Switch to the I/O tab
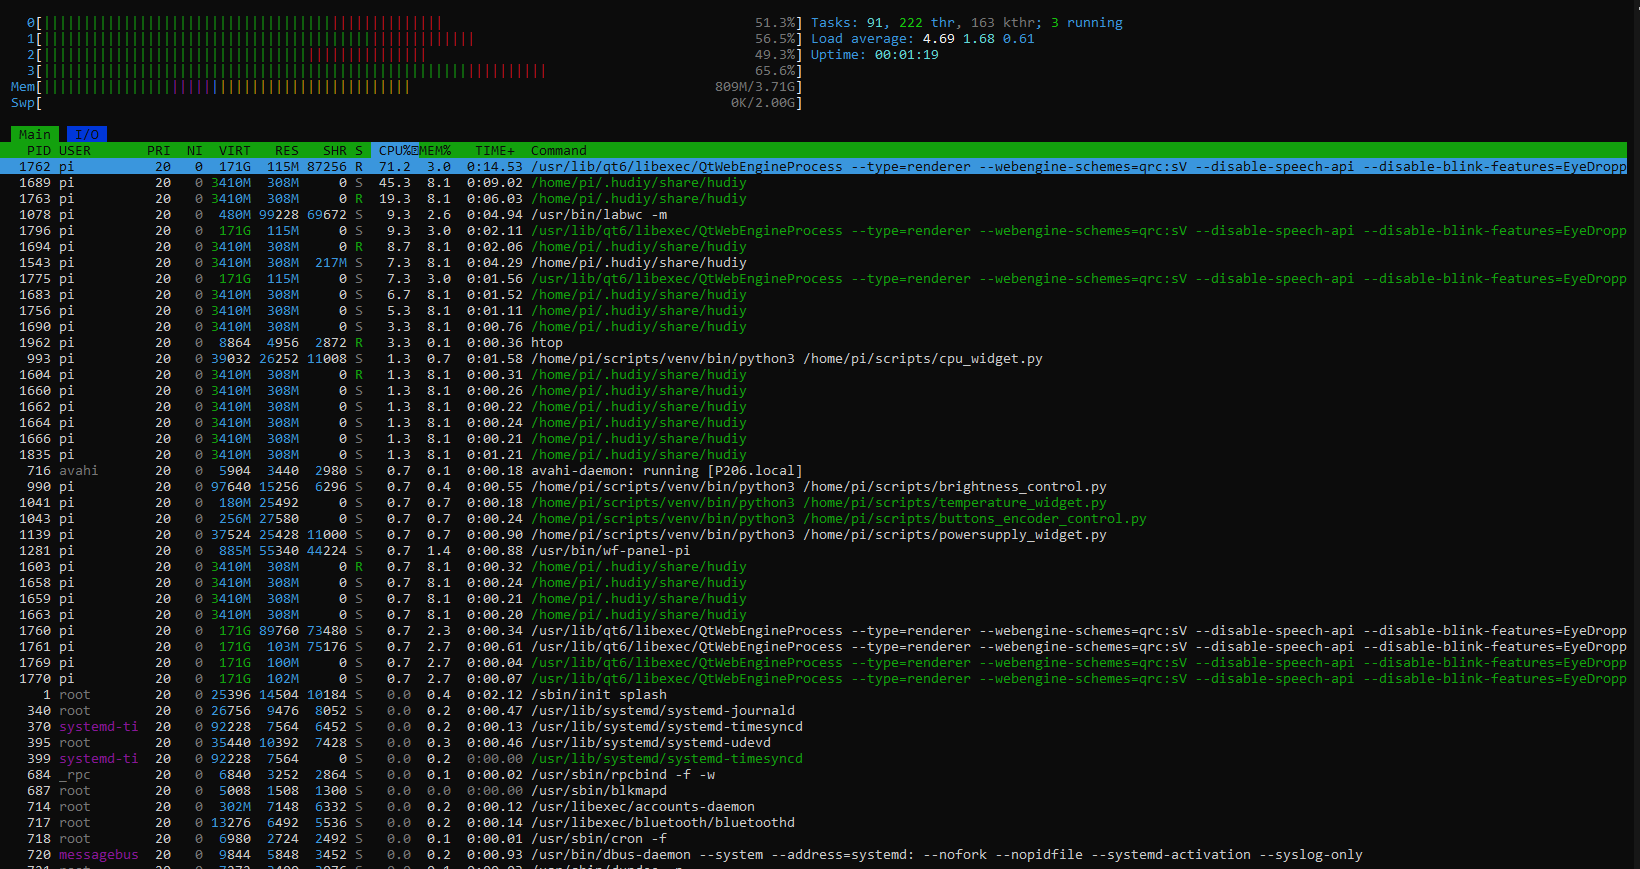 (87, 134)
